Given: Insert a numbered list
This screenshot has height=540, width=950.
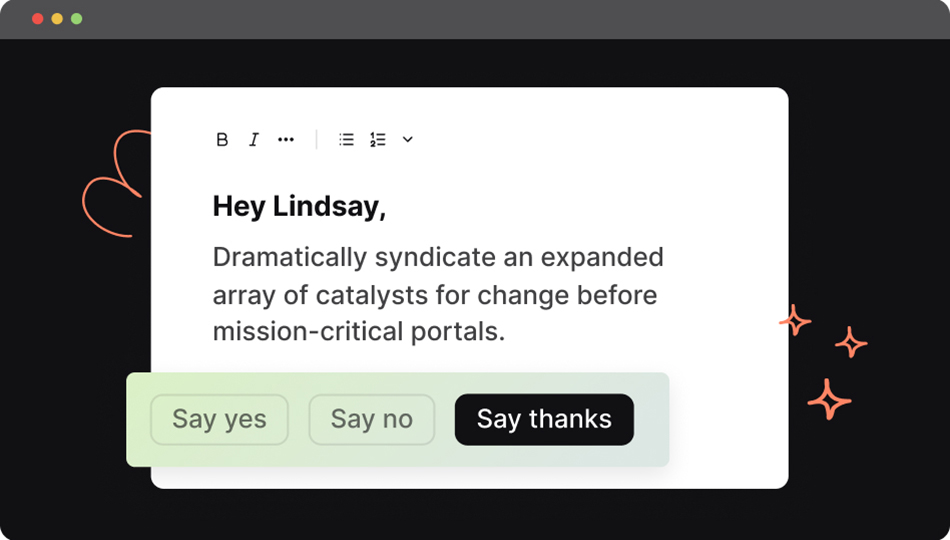Looking at the screenshot, I should [377, 140].
